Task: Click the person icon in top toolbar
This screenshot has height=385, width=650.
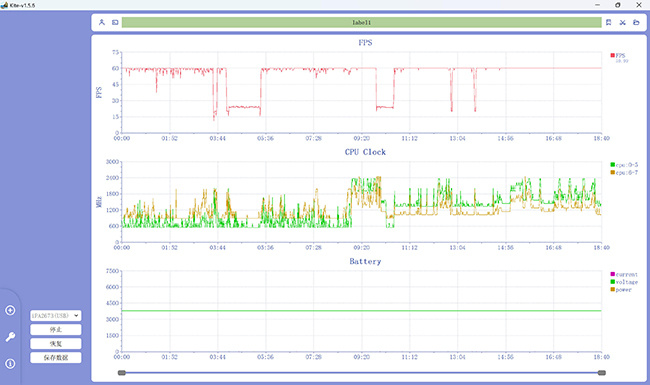Action: coord(102,22)
